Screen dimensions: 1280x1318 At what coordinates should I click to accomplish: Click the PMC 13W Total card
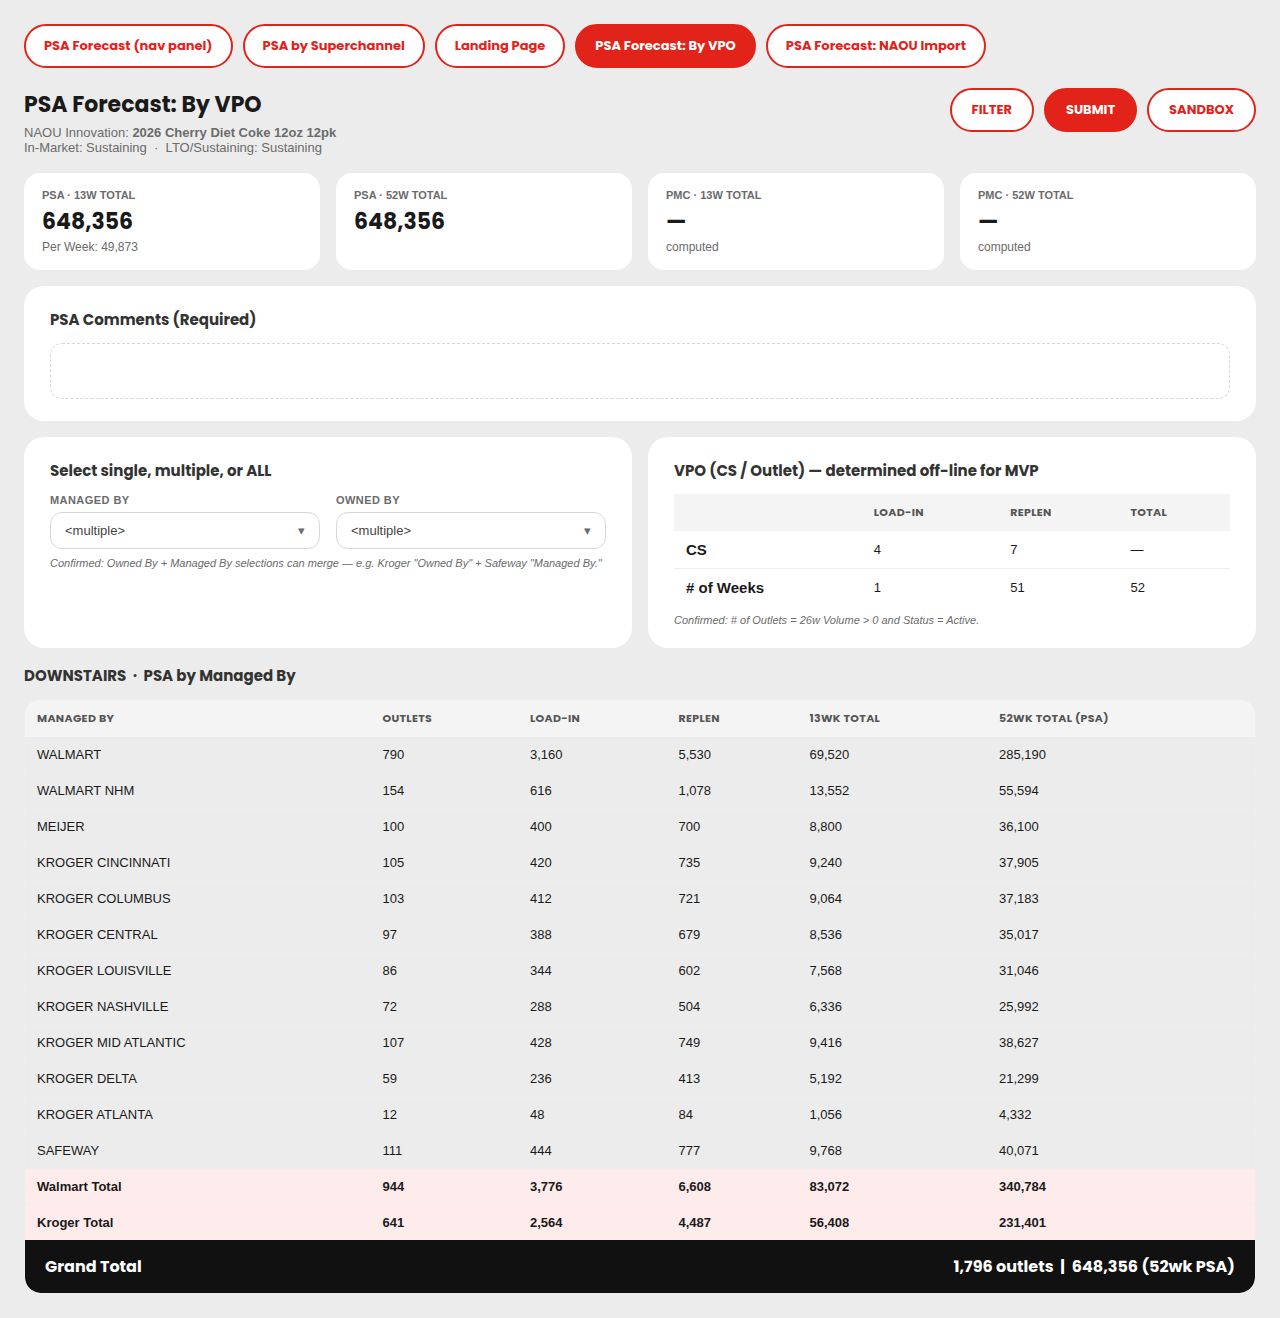(x=796, y=221)
